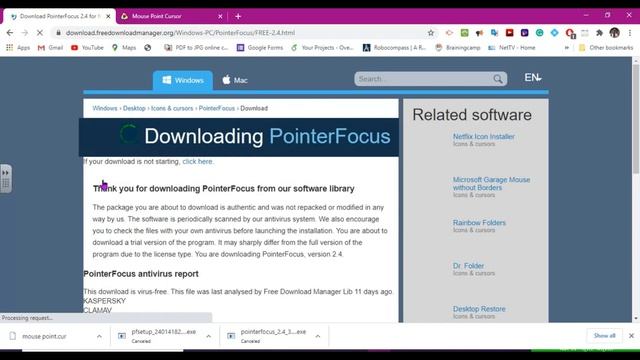The width and height of the screenshot is (640, 360).
Task: Bookmark this page with the star icon
Action: click(x=431, y=33)
